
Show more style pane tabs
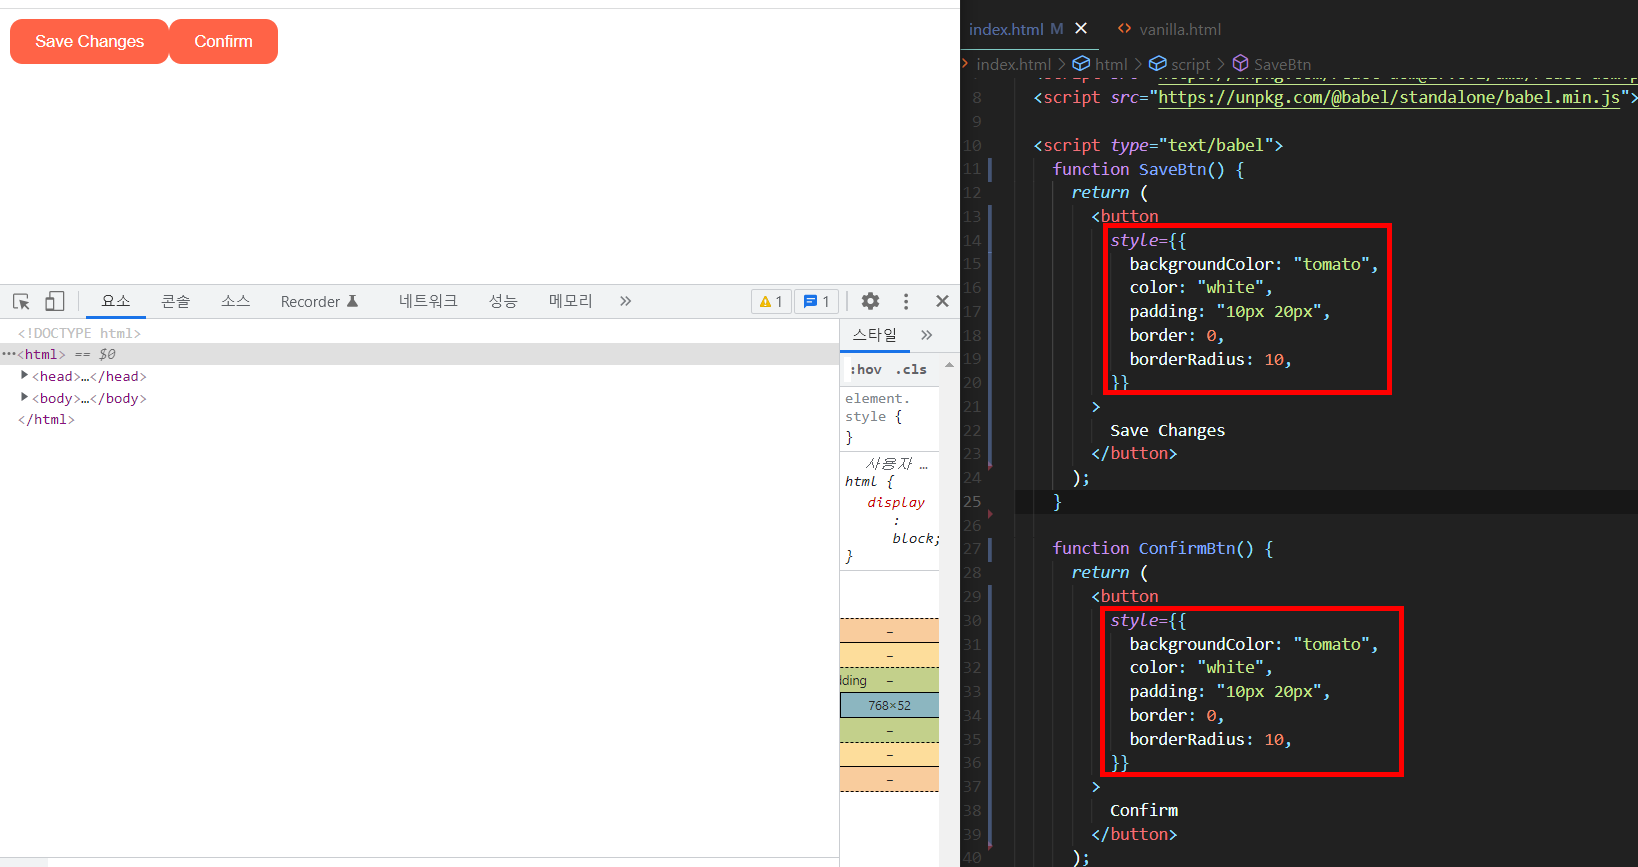pos(927,335)
